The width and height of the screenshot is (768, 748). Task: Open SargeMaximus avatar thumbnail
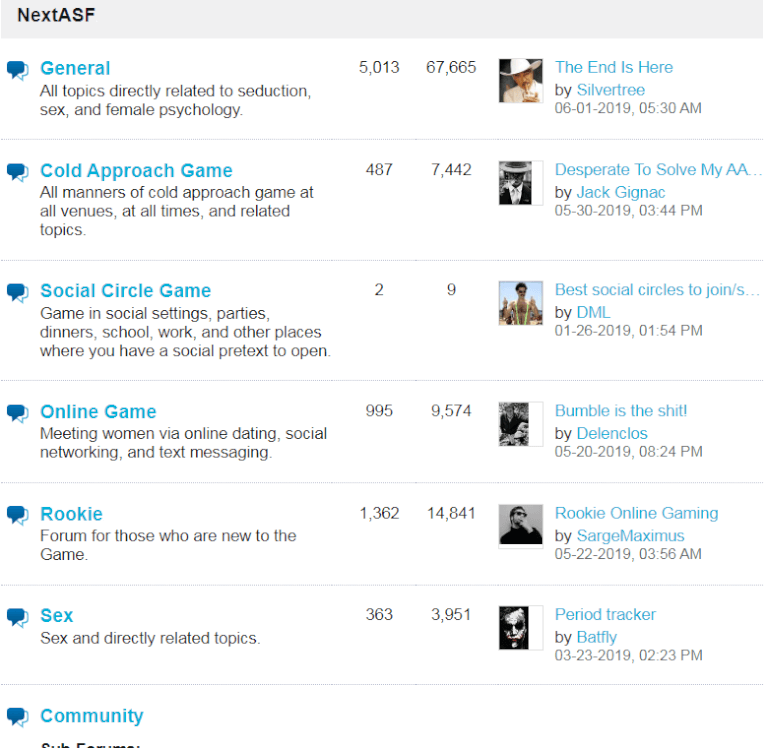point(520,525)
